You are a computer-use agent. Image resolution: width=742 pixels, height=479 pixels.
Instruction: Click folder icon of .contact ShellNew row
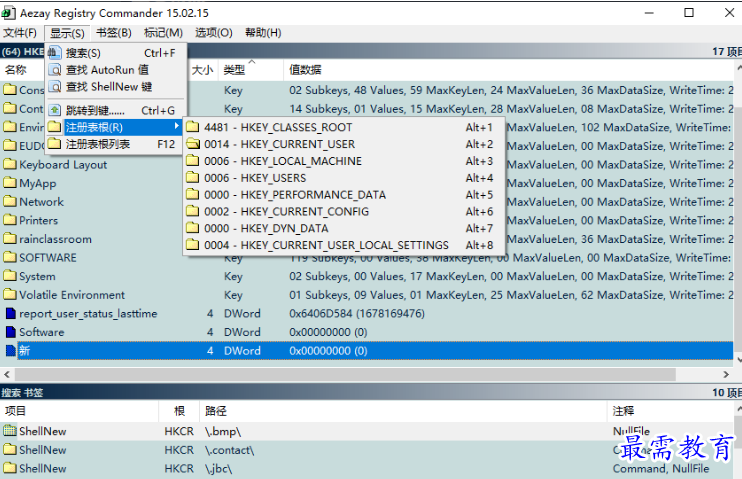[x=10, y=449]
